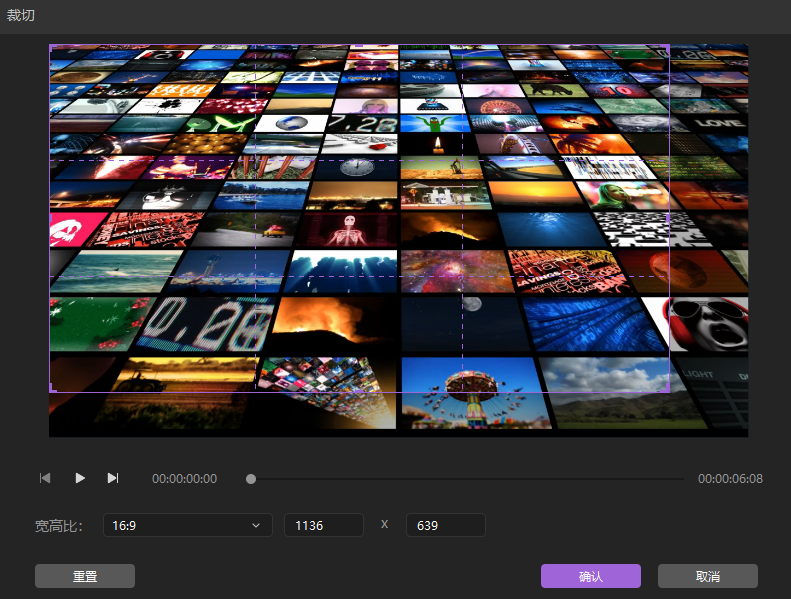Click the playback slider handle
This screenshot has width=791, height=599.
pos(251,479)
